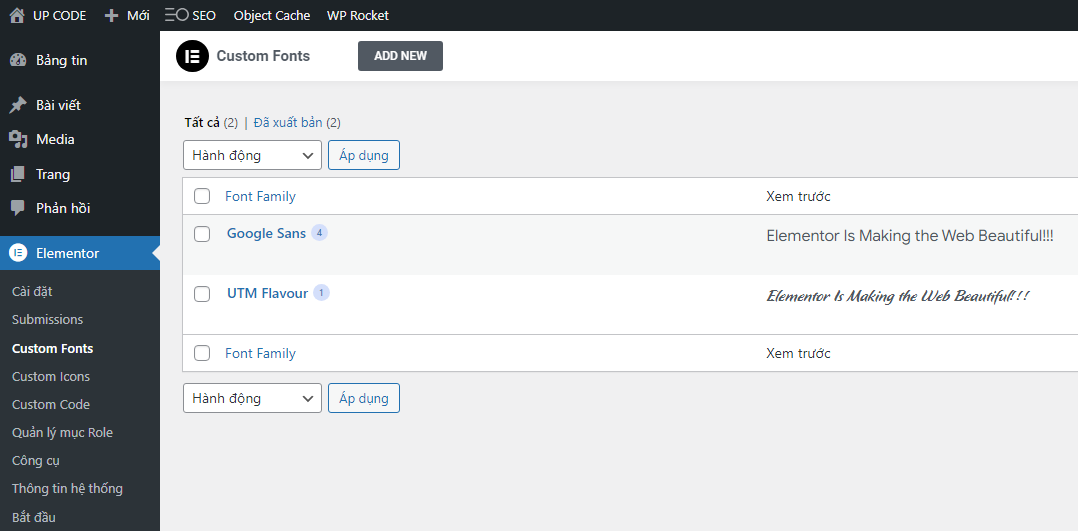The width and height of the screenshot is (1078, 531).
Task: Click the home icon beside UP CODE
Action: click(x=17, y=15)
